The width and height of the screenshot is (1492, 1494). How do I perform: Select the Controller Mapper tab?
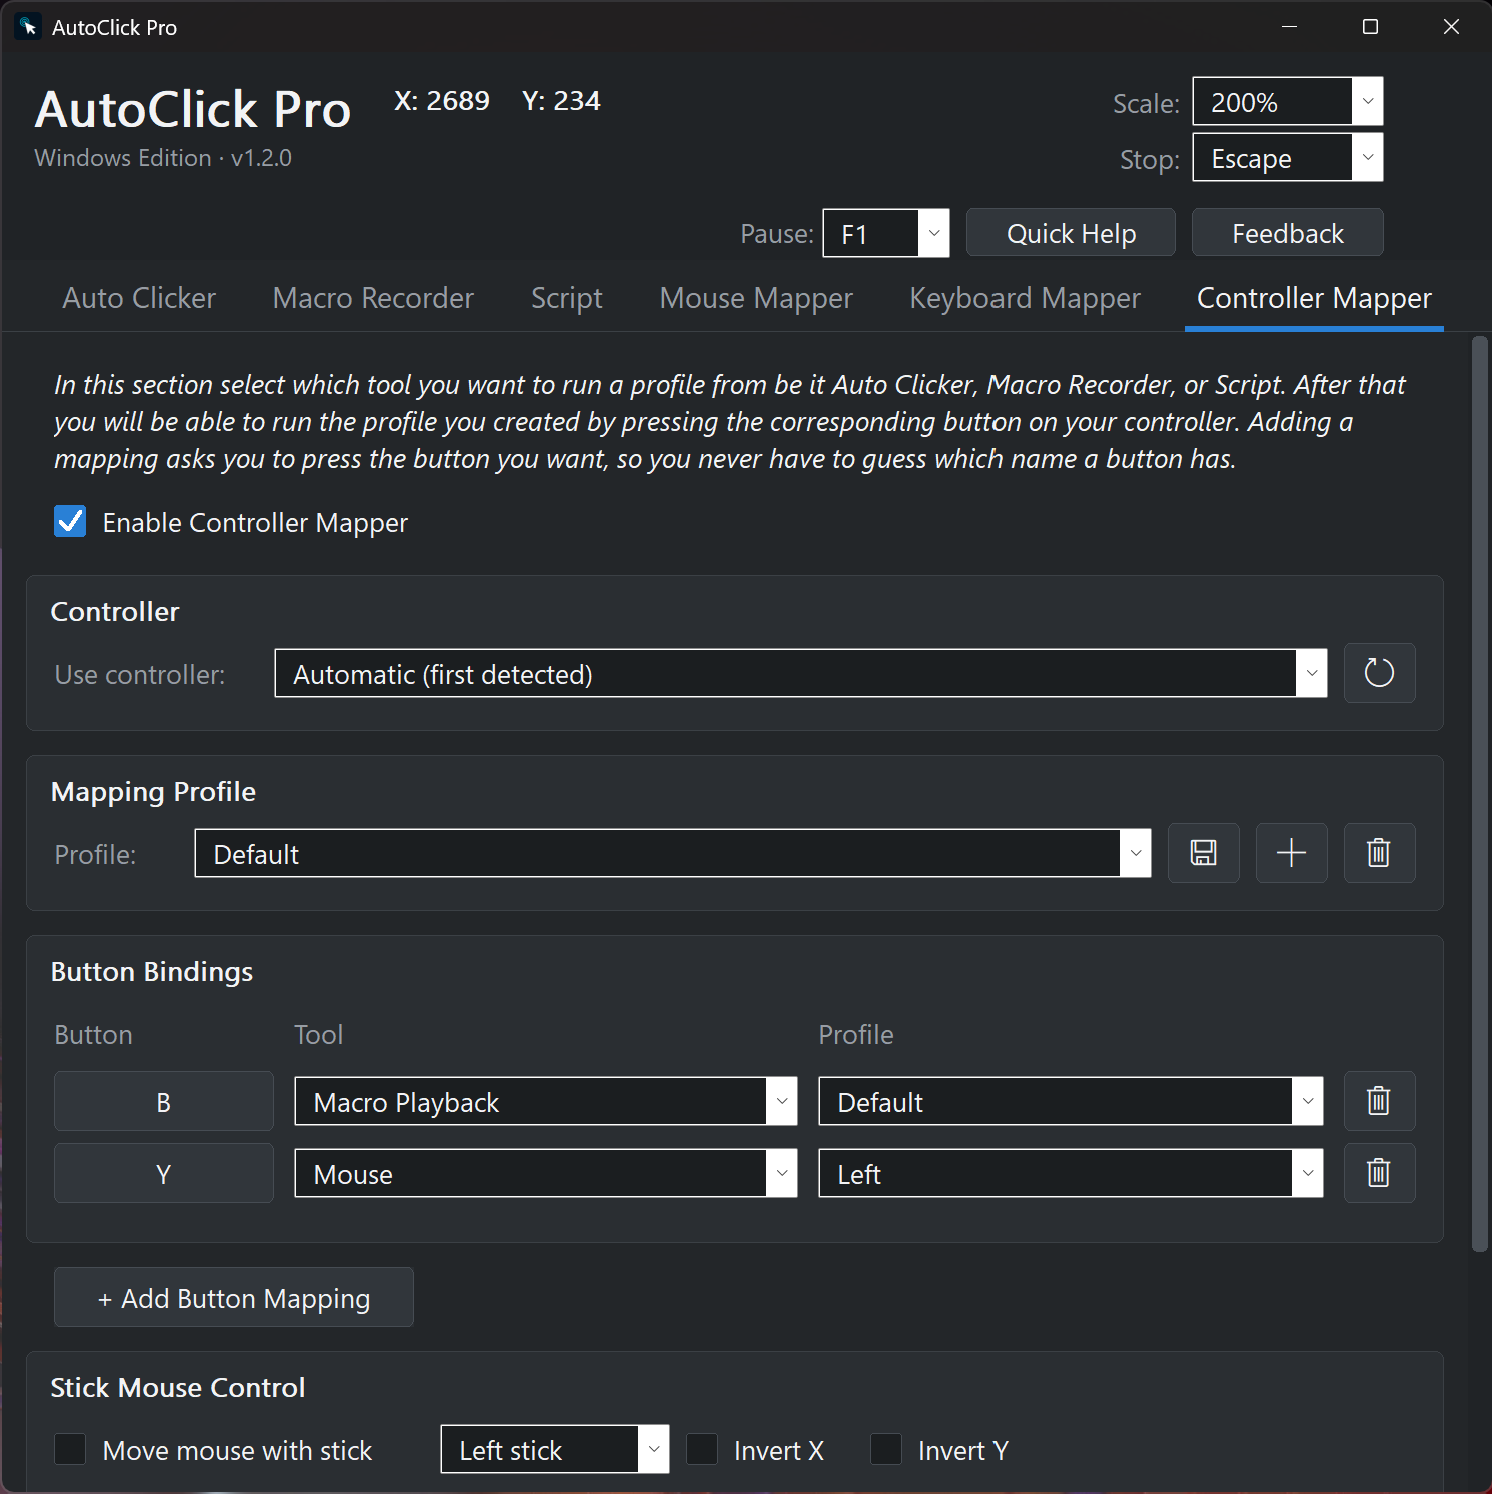pyautogui.click(x=1314, y=298)
